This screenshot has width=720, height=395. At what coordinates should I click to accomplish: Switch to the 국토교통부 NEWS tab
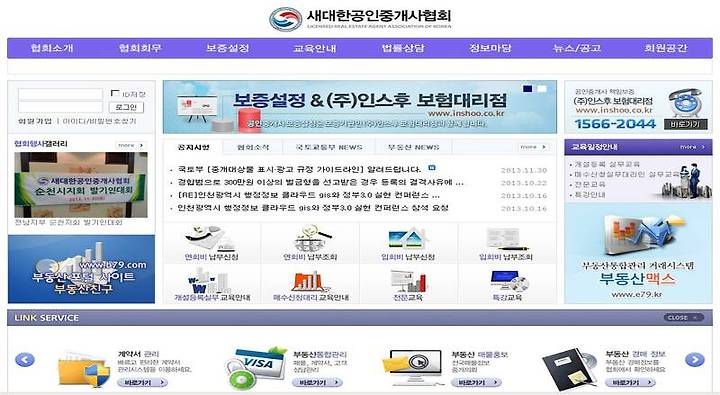329,147
